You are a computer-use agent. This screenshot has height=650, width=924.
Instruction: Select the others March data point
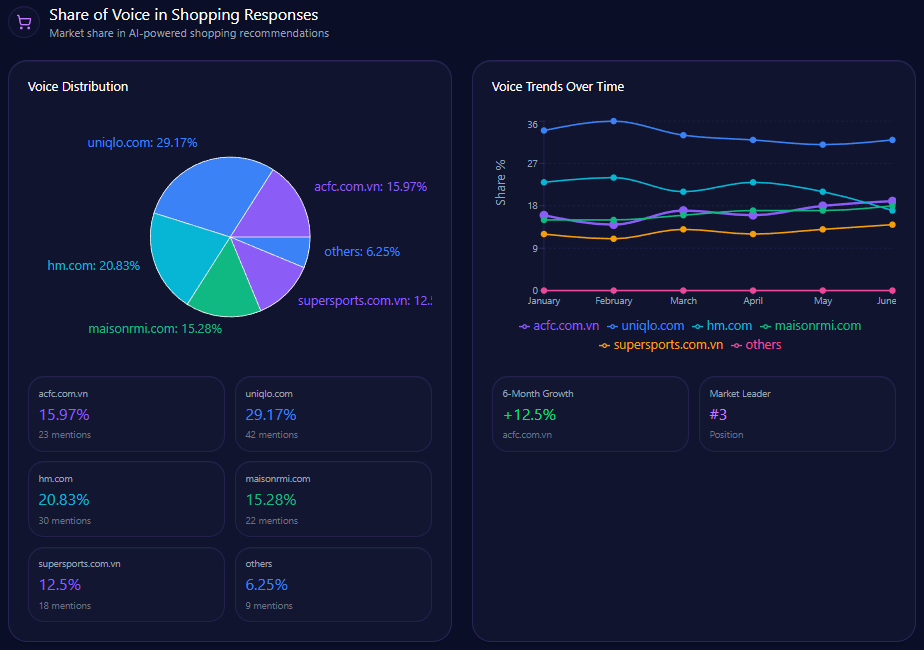click(x=683, y=290)
